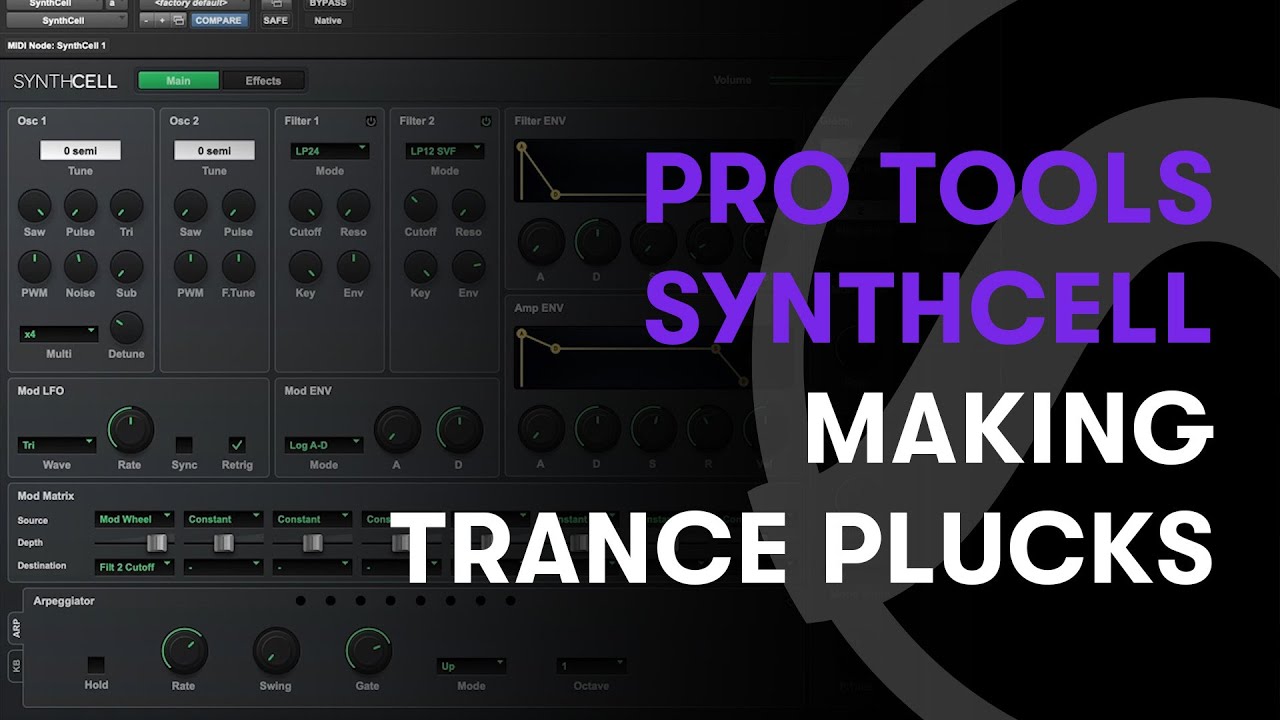
Task: Open the plugin settings copy icon
Action: click(x=179, y=20)
